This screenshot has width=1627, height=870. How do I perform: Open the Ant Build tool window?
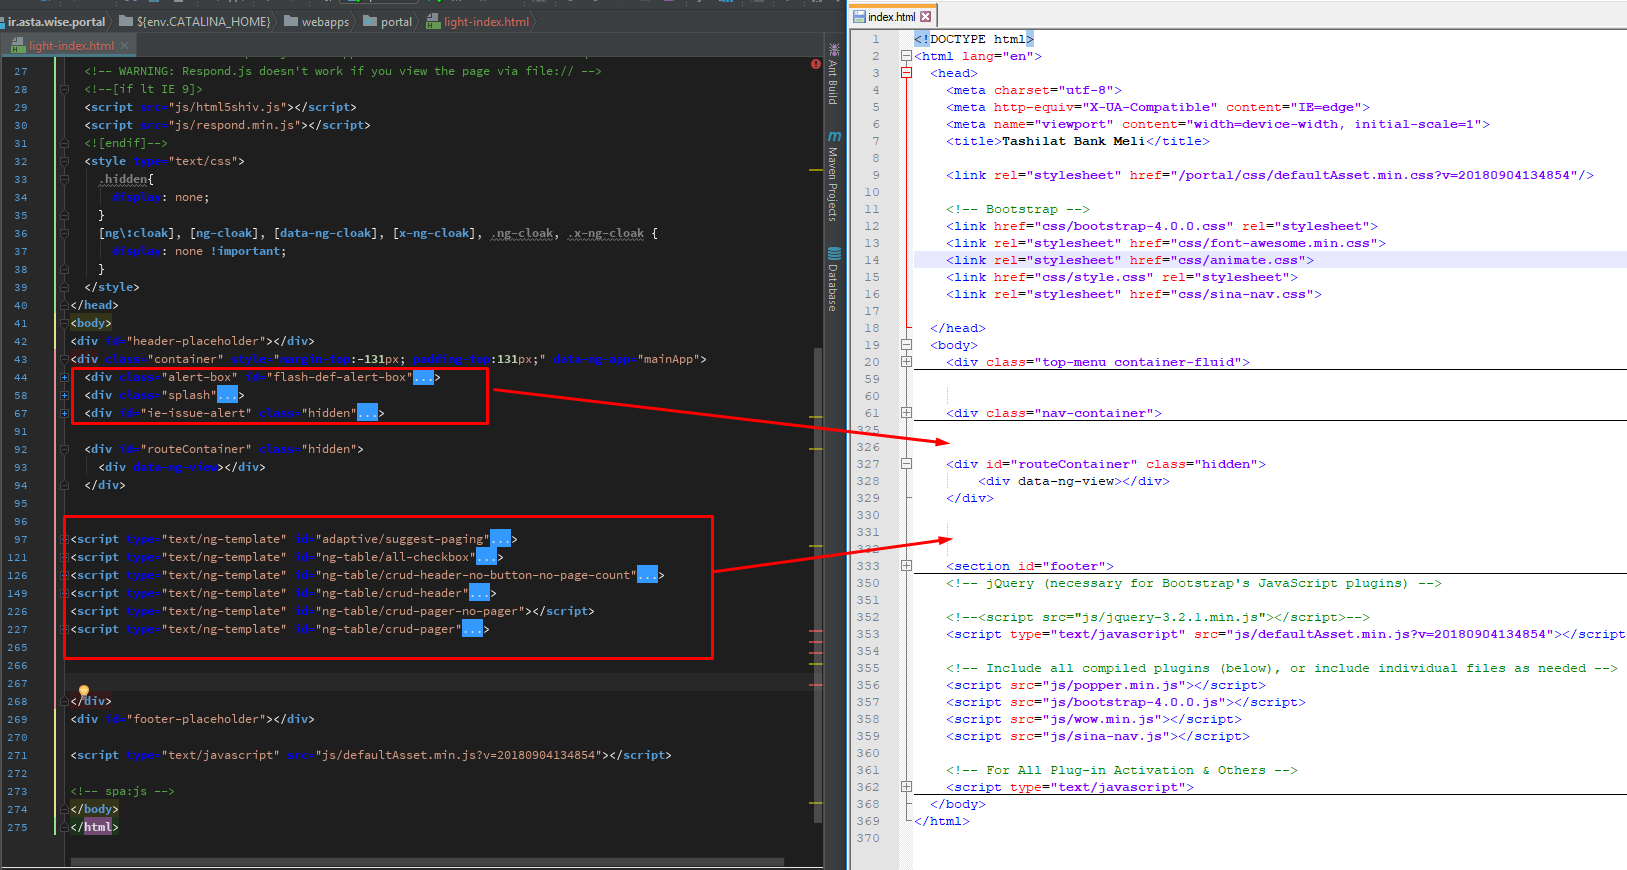834,75
